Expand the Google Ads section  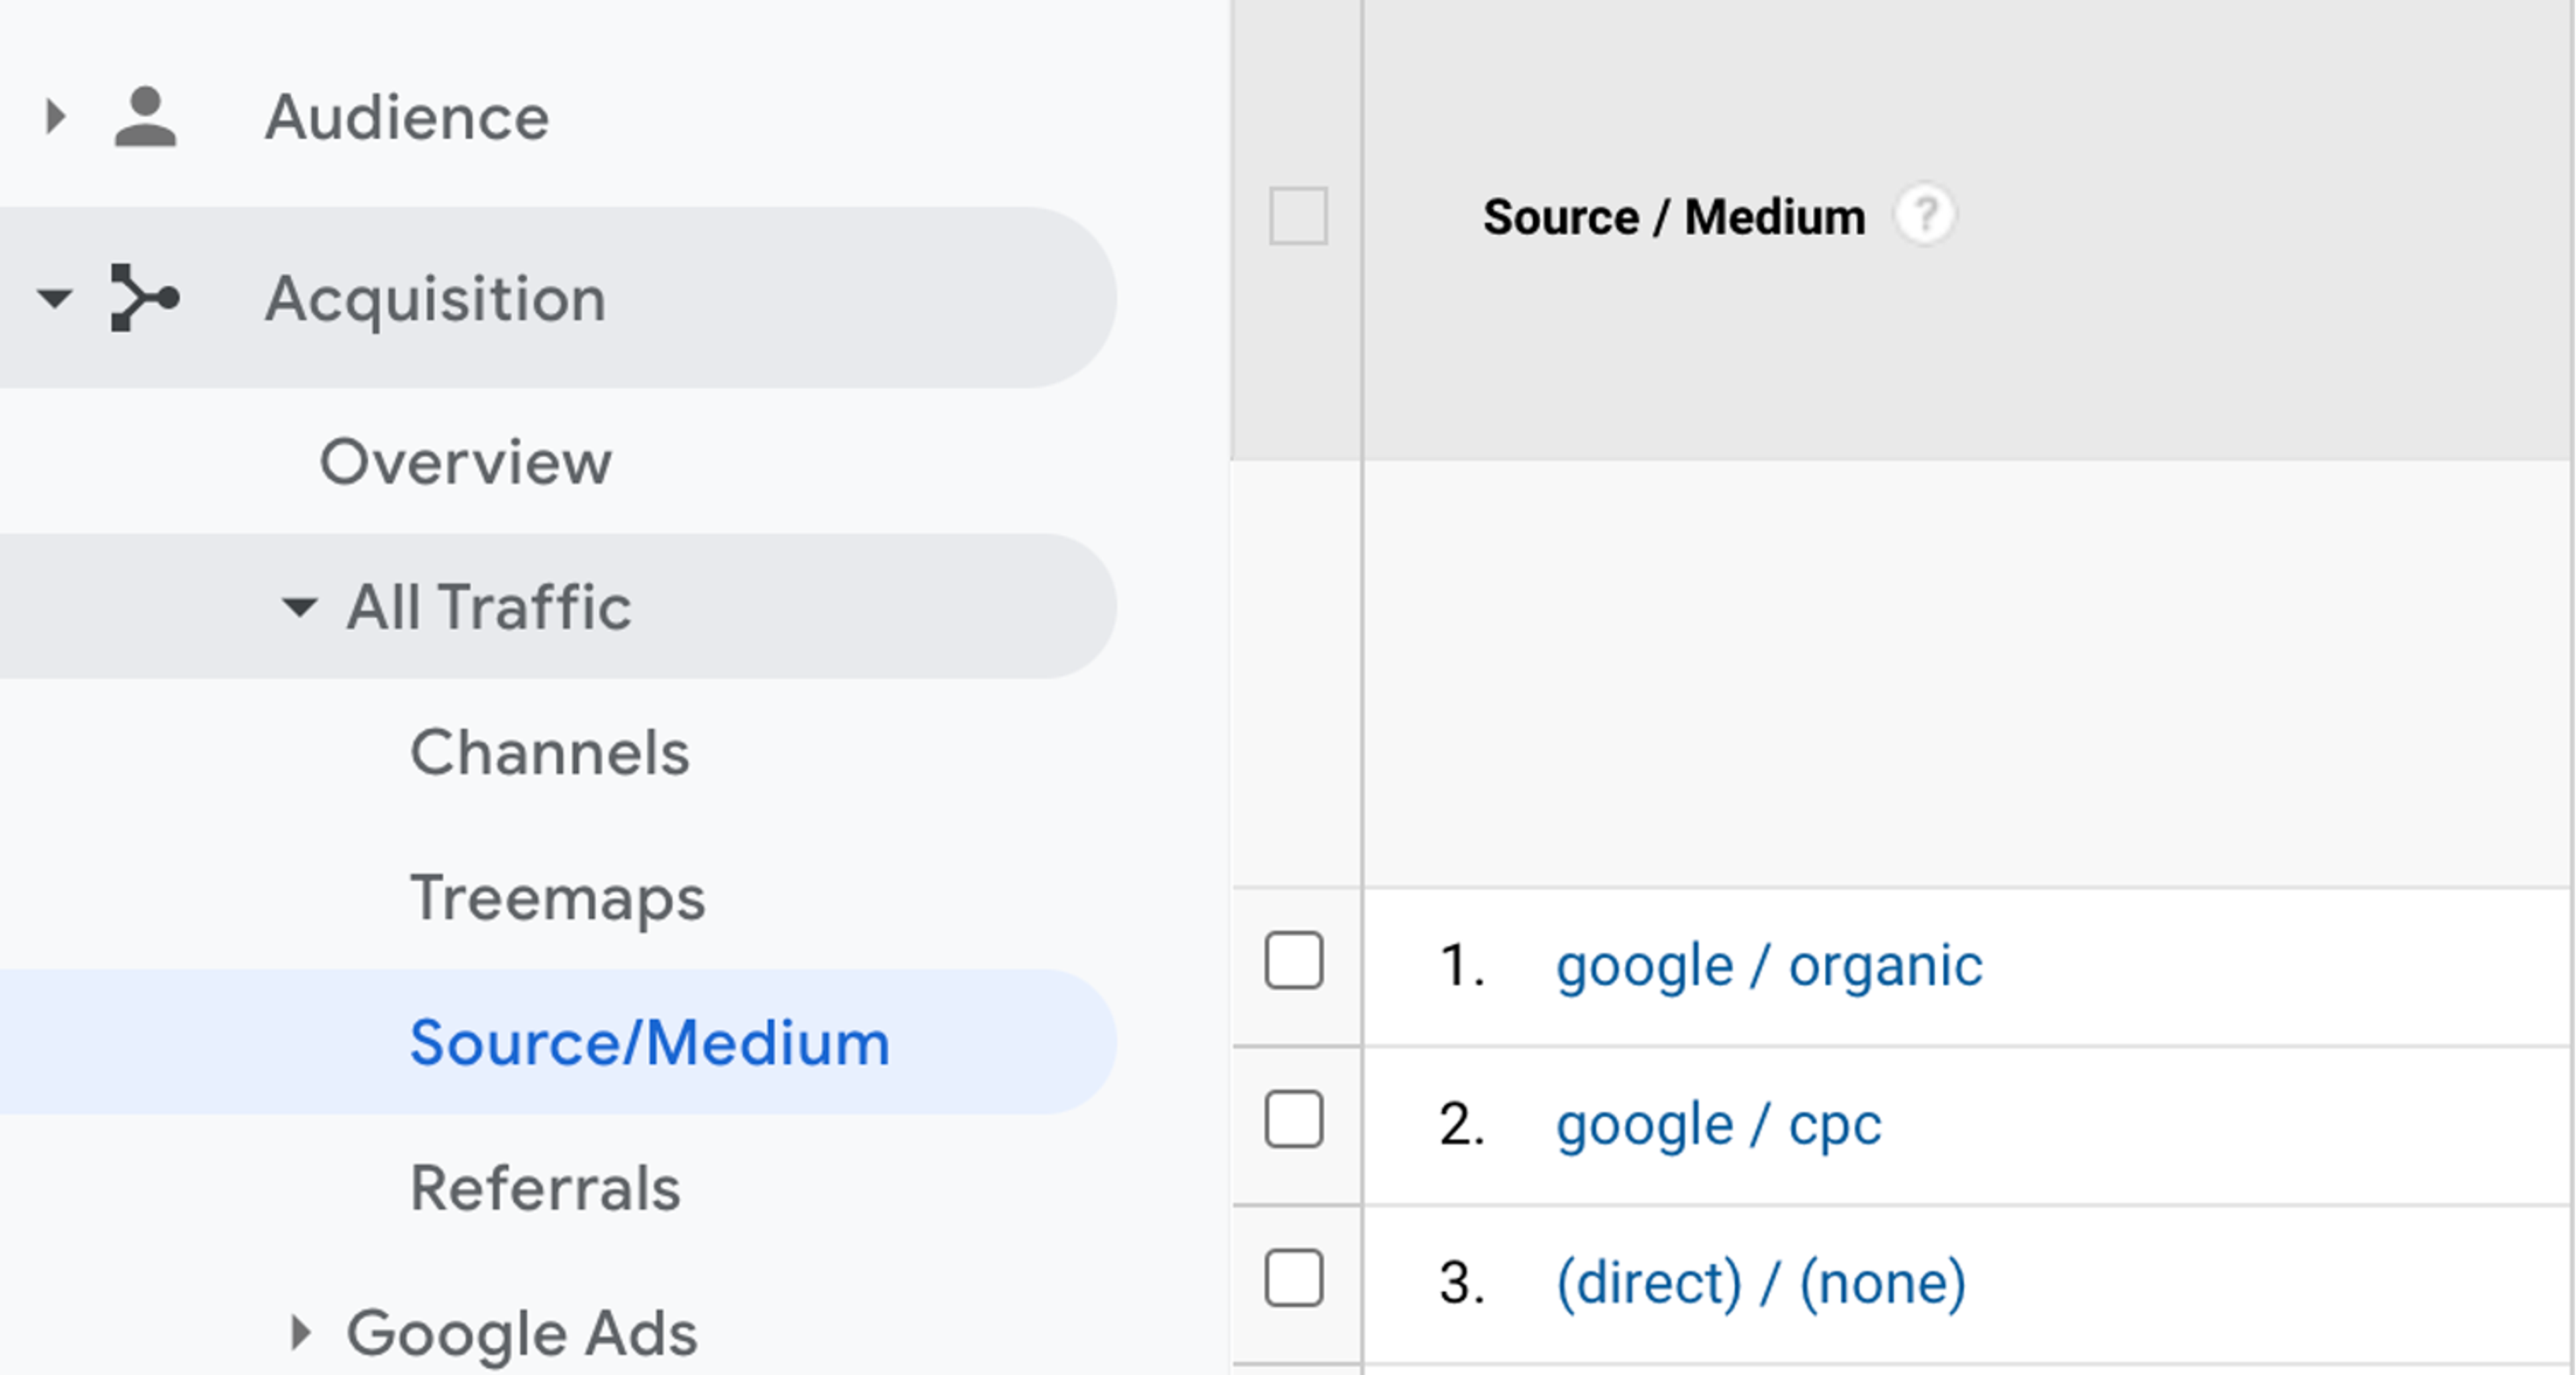click(x=300, y=1332)
